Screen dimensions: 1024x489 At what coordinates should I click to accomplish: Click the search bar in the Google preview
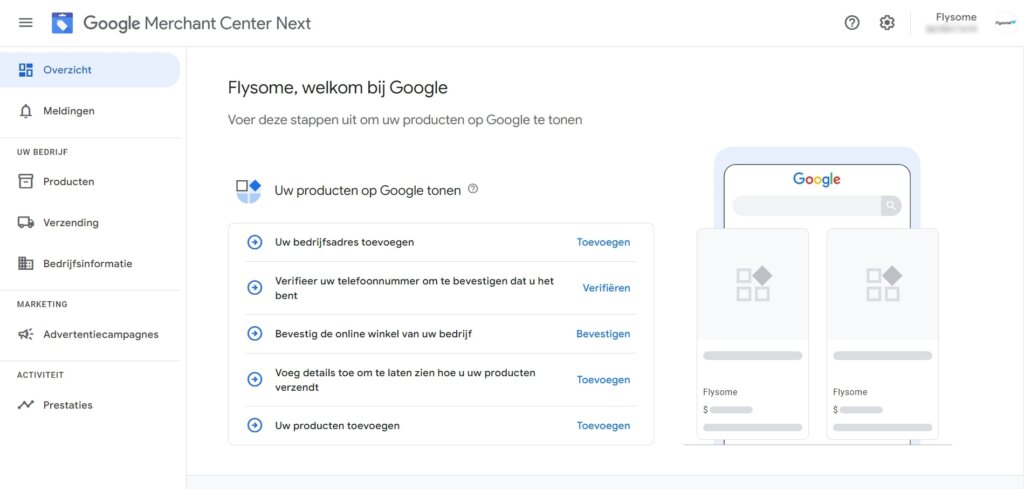(x=816, y=206)
